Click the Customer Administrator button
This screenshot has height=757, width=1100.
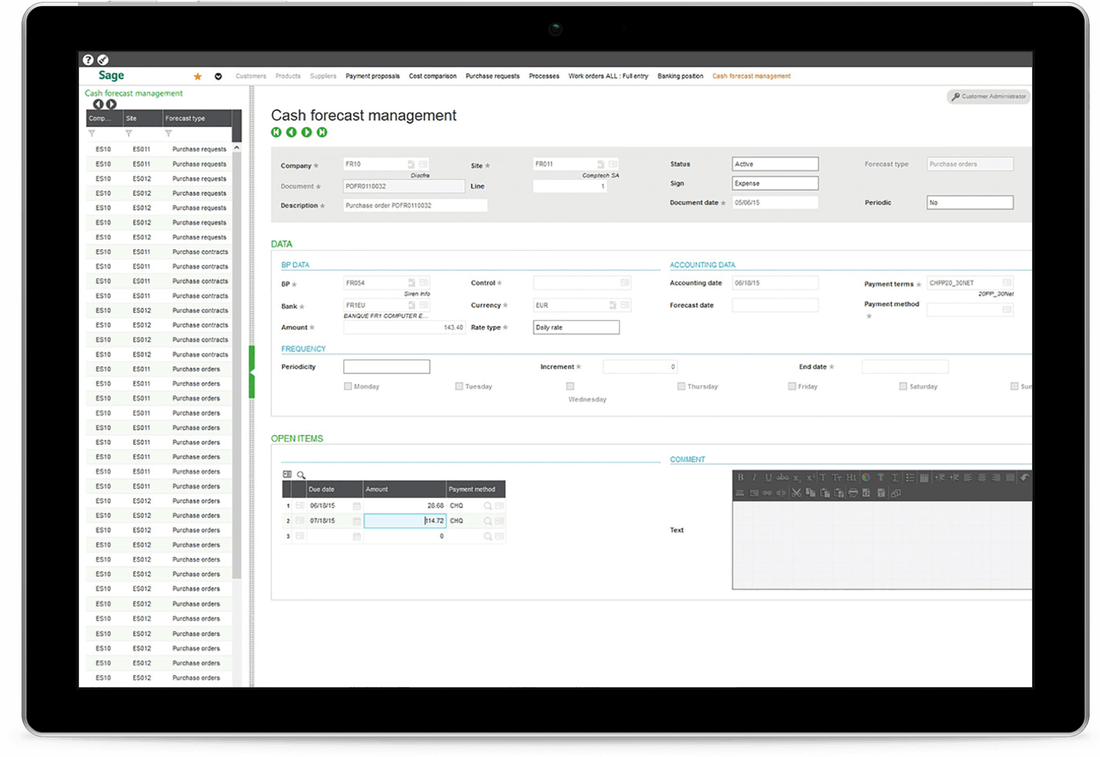pyautogui.click(x=985, y=96)
